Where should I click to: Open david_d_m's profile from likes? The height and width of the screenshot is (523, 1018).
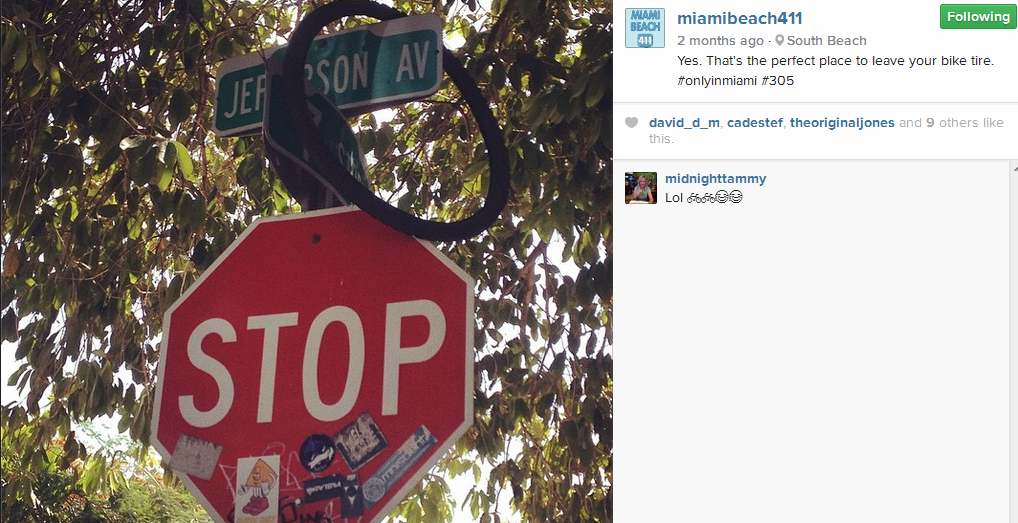point(684,123)
